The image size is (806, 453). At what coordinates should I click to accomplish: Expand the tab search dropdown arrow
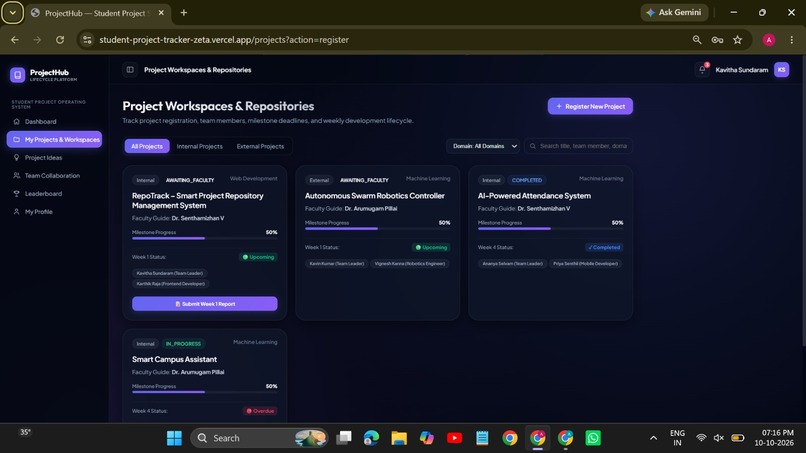[x=12, y=13]
